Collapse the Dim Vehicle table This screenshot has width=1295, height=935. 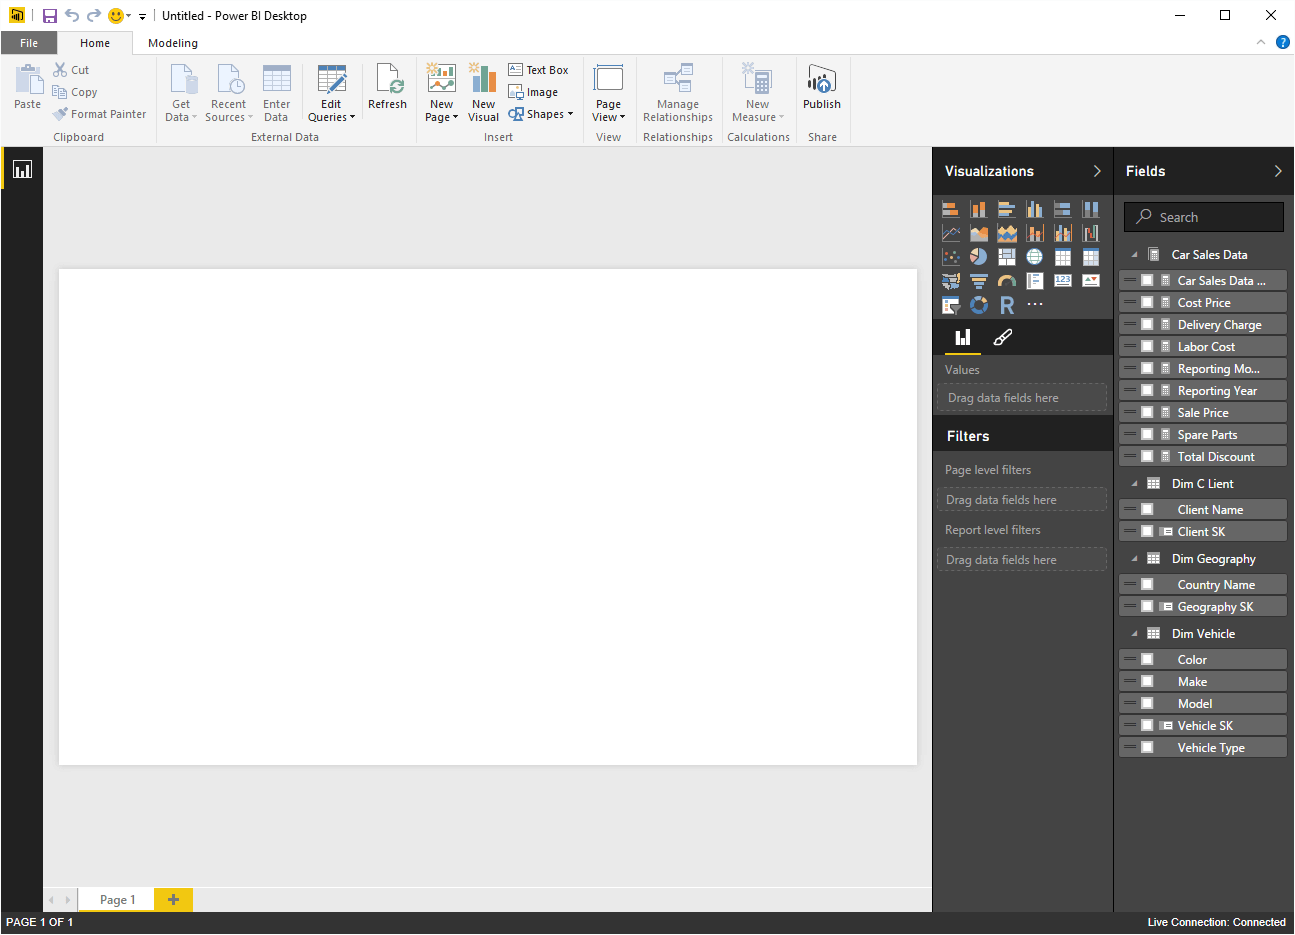click(x=1134, y=634)
